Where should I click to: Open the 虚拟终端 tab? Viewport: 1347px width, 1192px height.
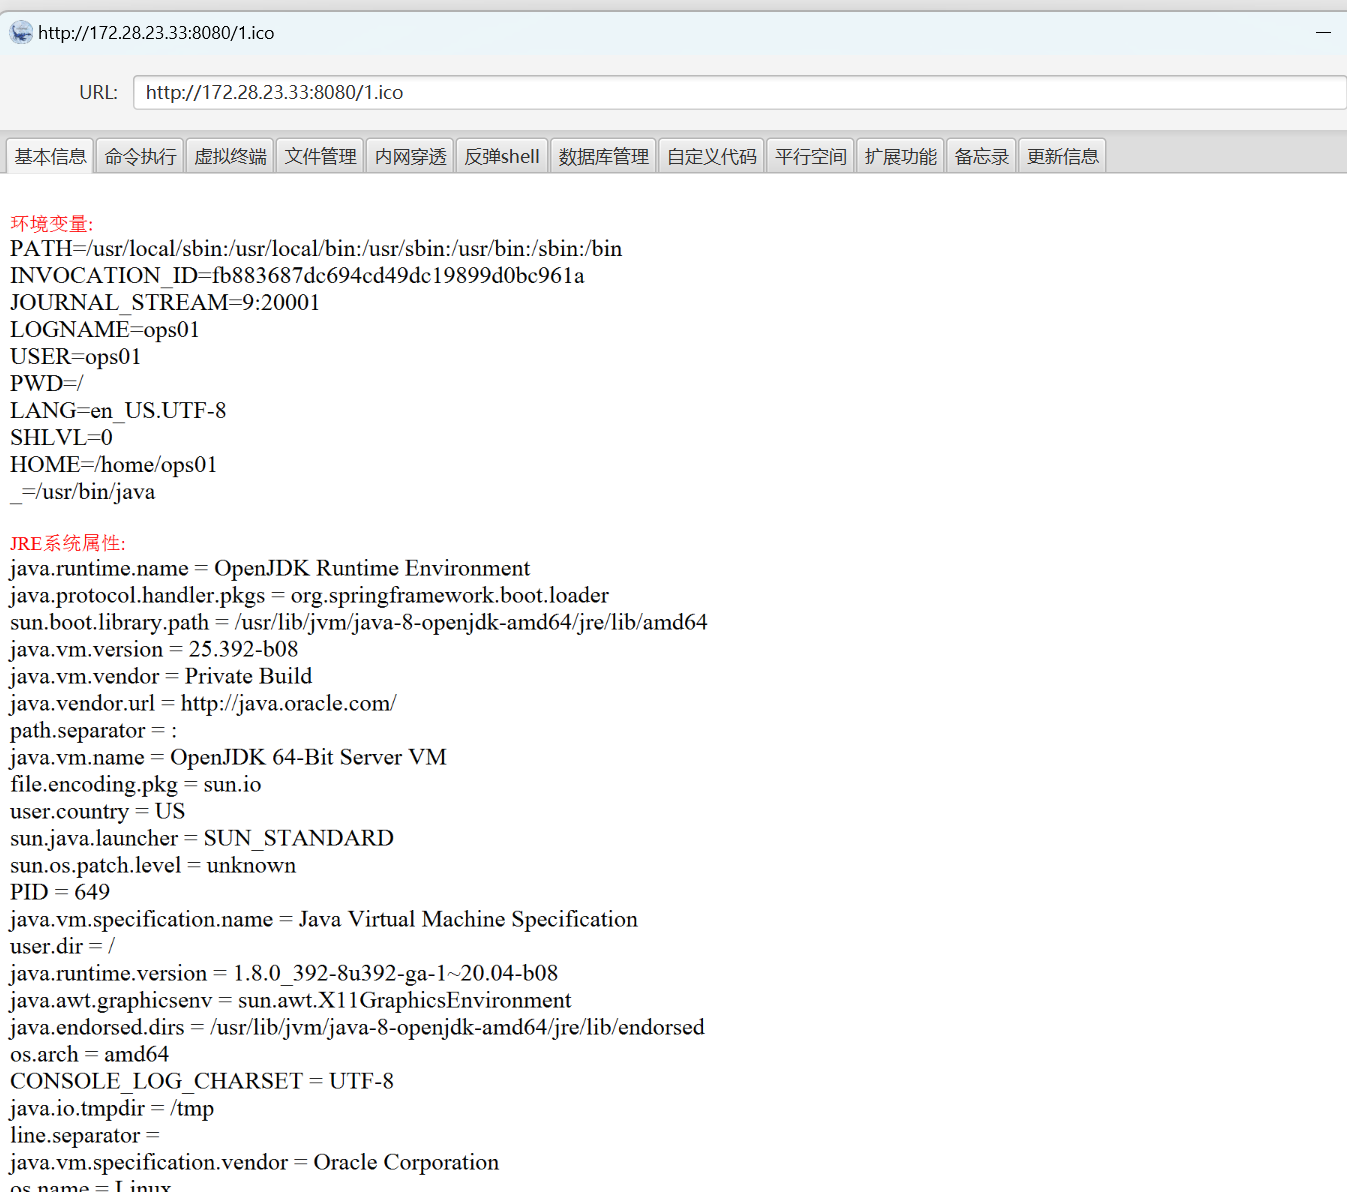coord(230,156)
